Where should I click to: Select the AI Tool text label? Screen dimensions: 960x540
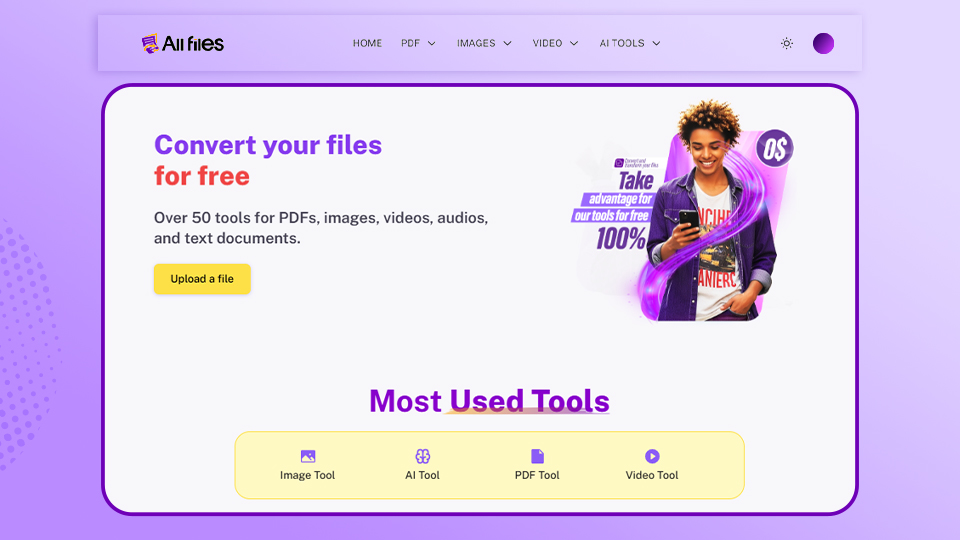pos(422,475)
